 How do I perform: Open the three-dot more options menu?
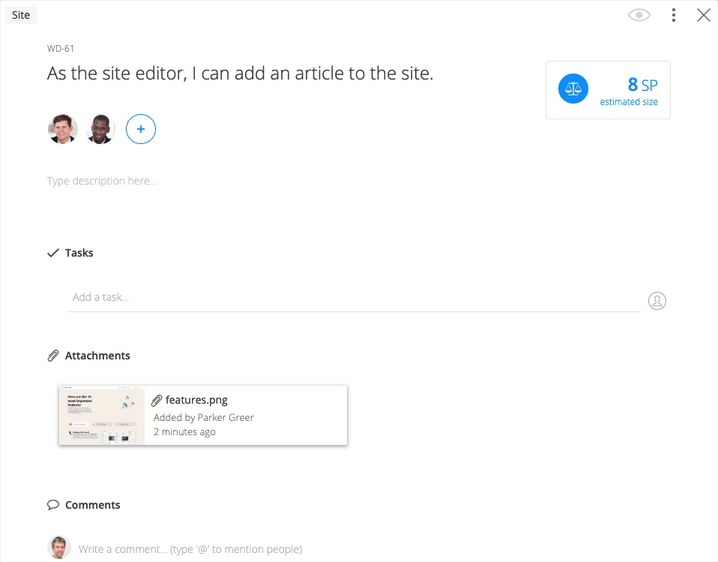[x=674, y=15]
